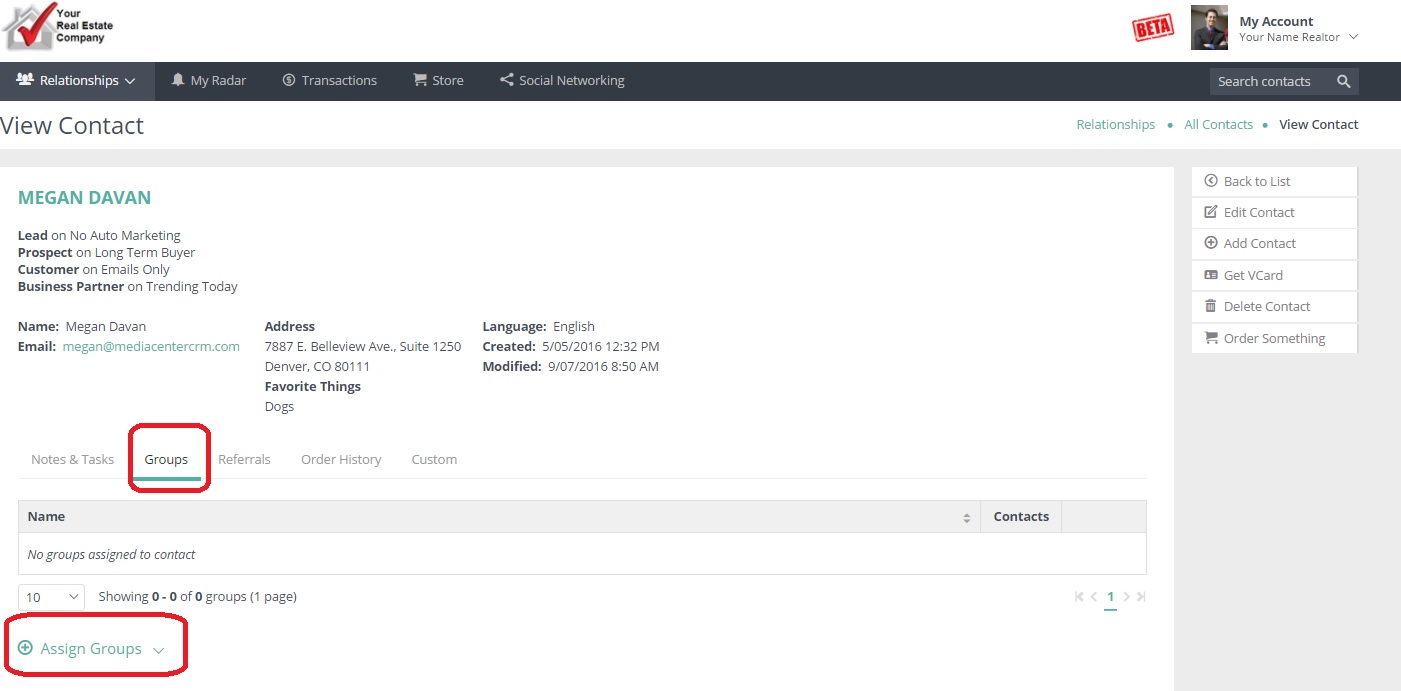Viewport: 1401px width, 691px height.
Task: Switch to the Notes & Tasks tab
Action: click(x=72, y=460)
